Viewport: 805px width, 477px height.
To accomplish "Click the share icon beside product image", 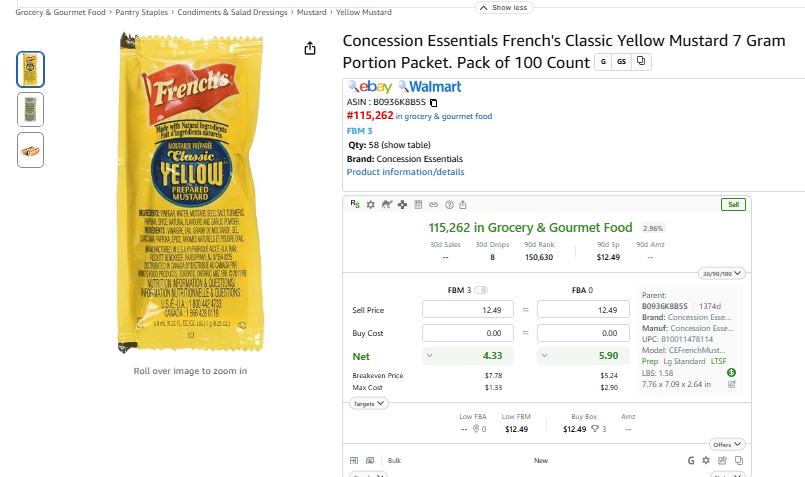I will (x=310, y=49).
